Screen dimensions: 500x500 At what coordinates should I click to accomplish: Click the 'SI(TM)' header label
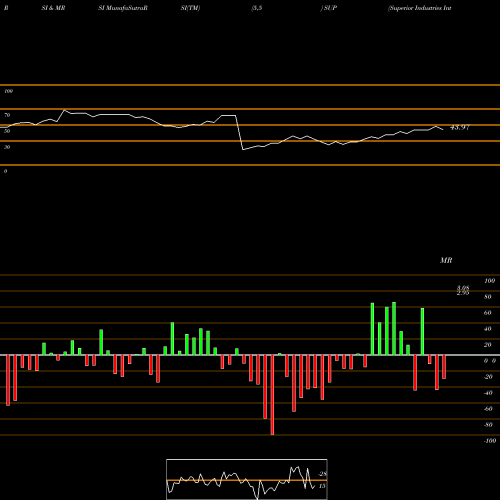(190, 8)
